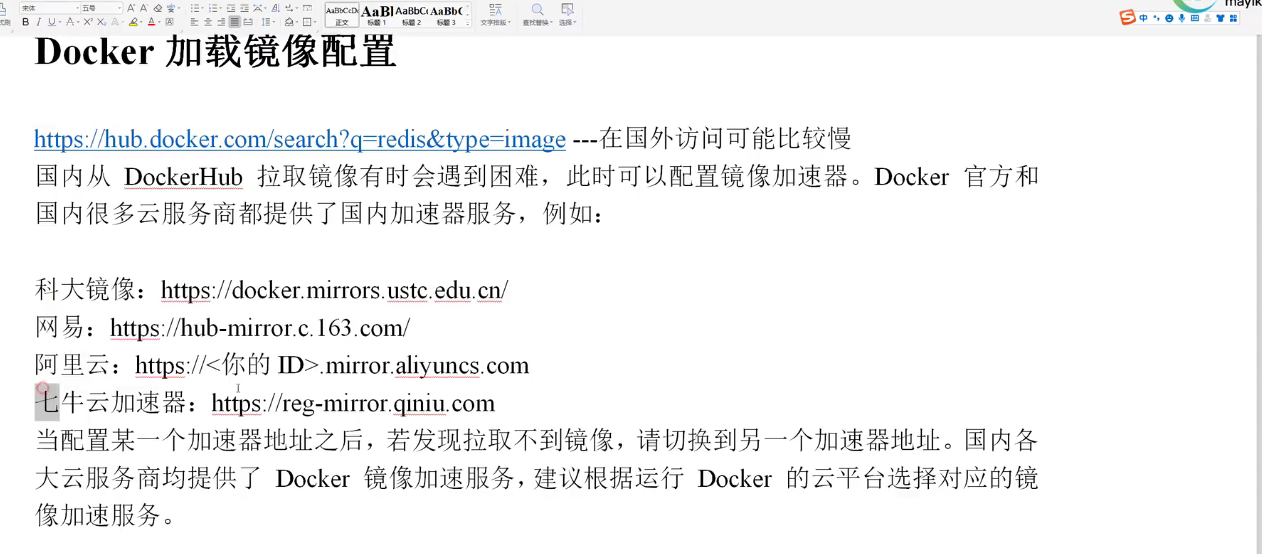Viewport: 1262px width, 554px height.
Task: Click the Sogou input method logo
Action: [1128, 17]
